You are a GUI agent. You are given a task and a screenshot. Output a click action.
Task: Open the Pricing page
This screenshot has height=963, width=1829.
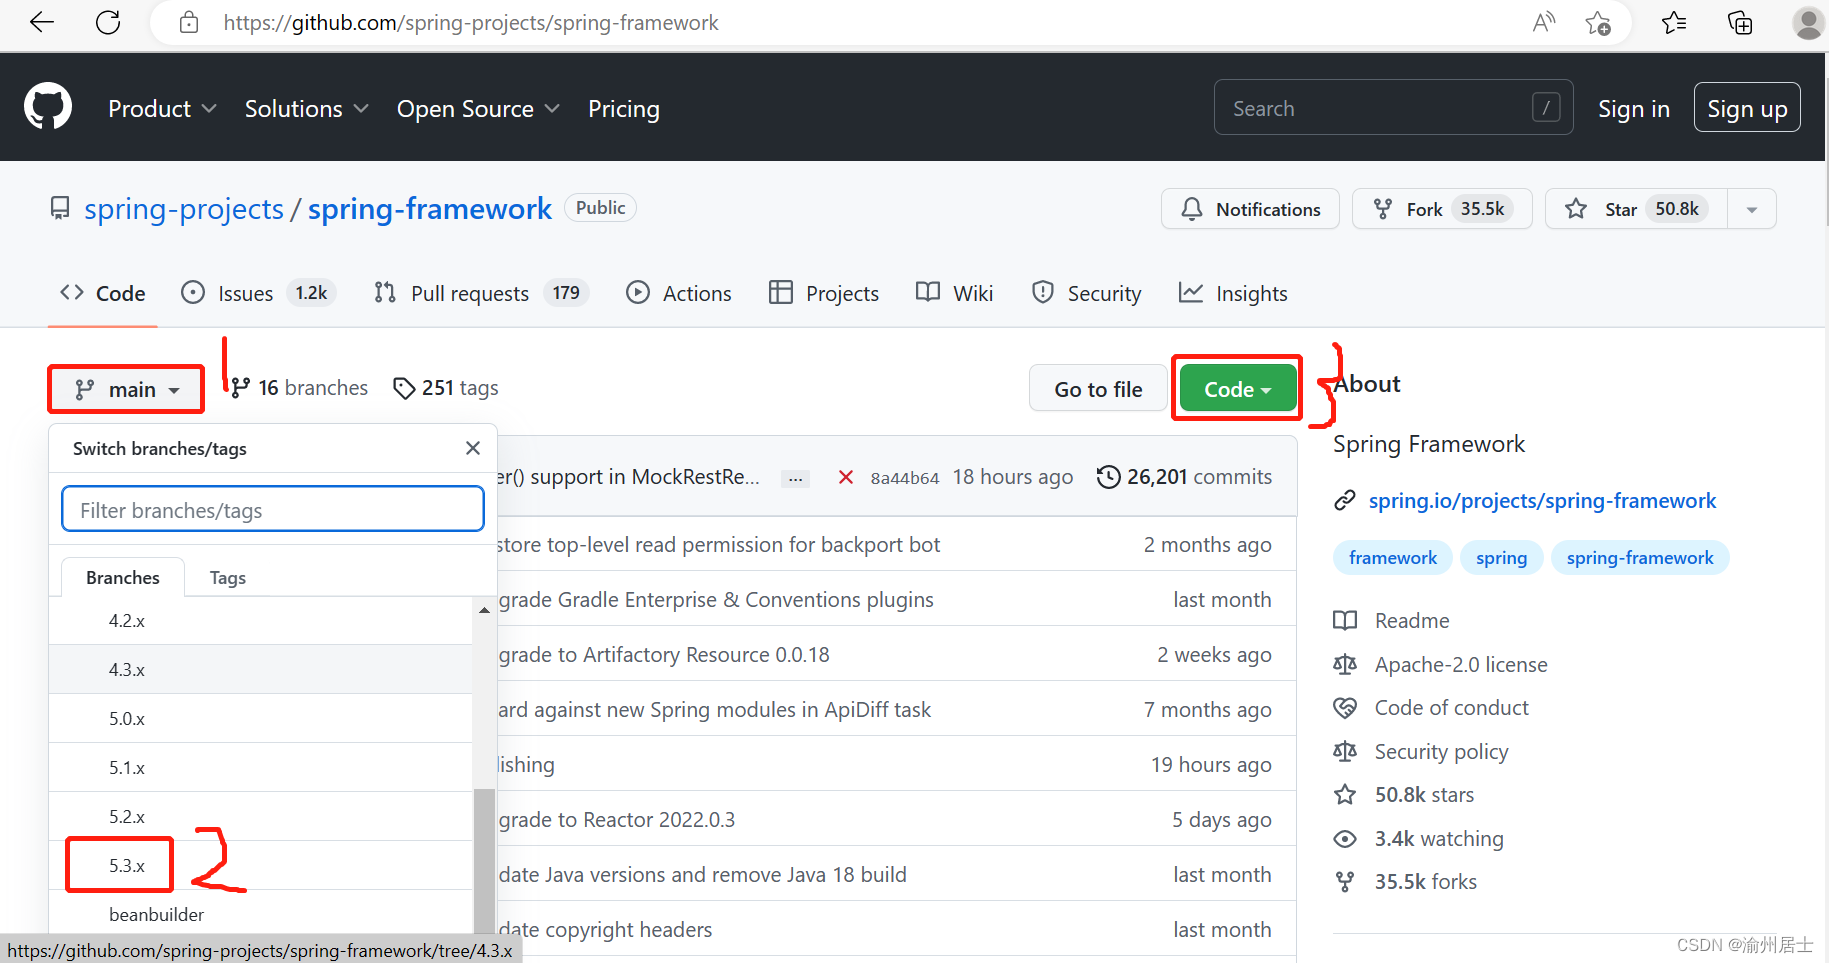point(624,109)
